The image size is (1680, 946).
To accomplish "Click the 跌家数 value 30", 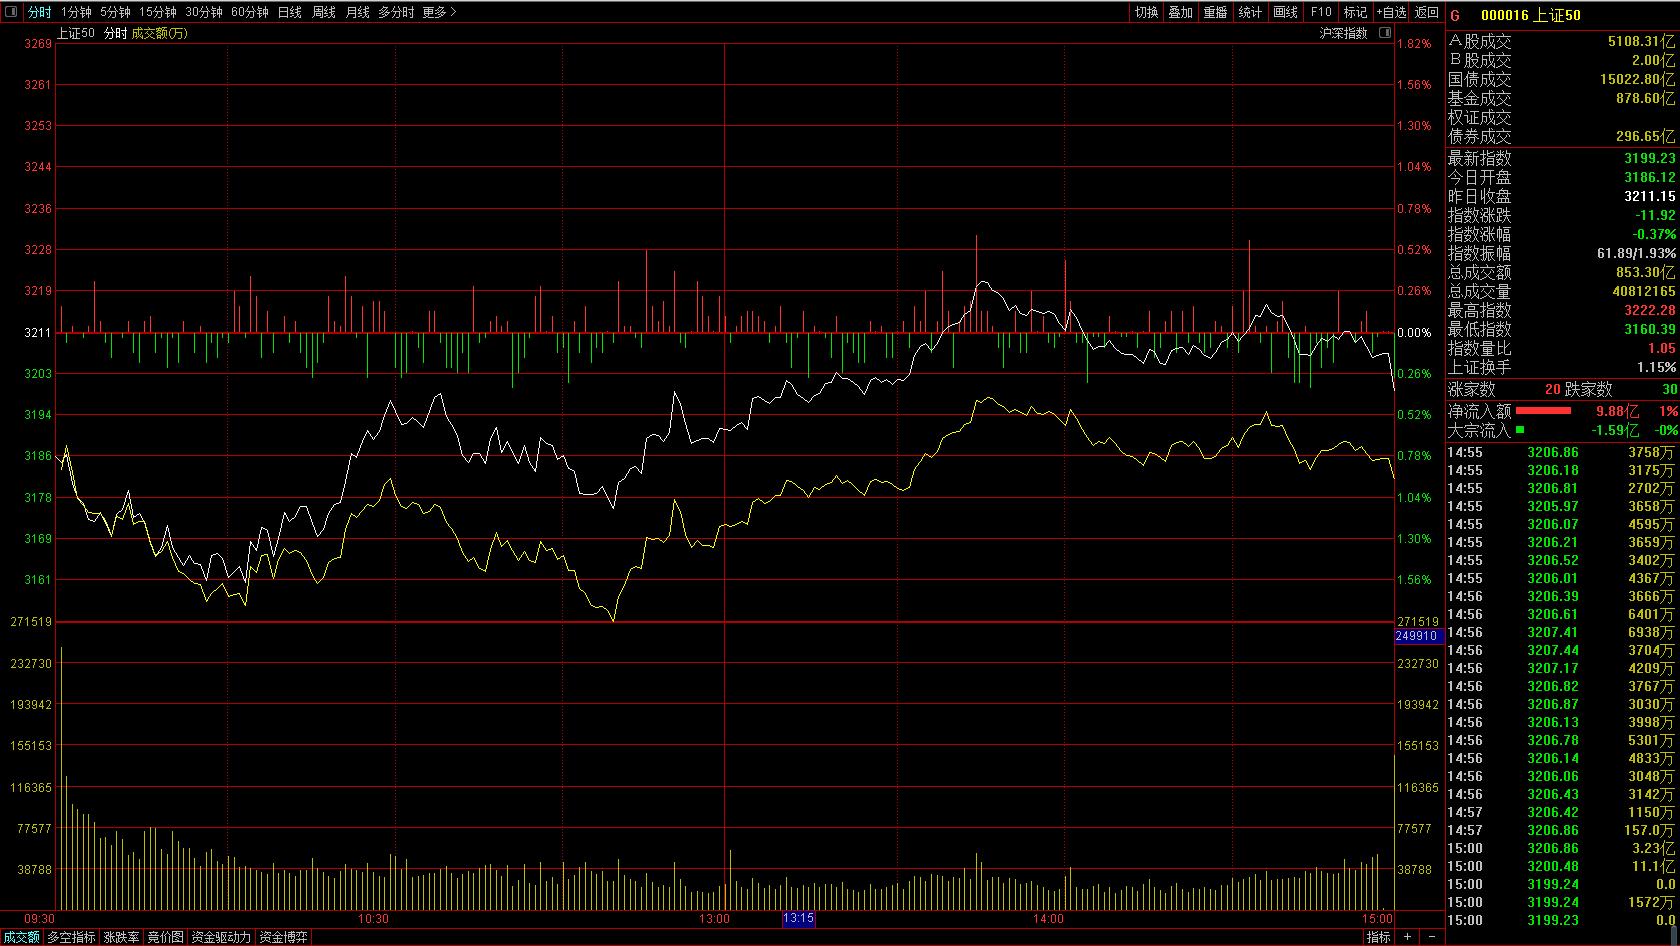I will (1669, 389).
